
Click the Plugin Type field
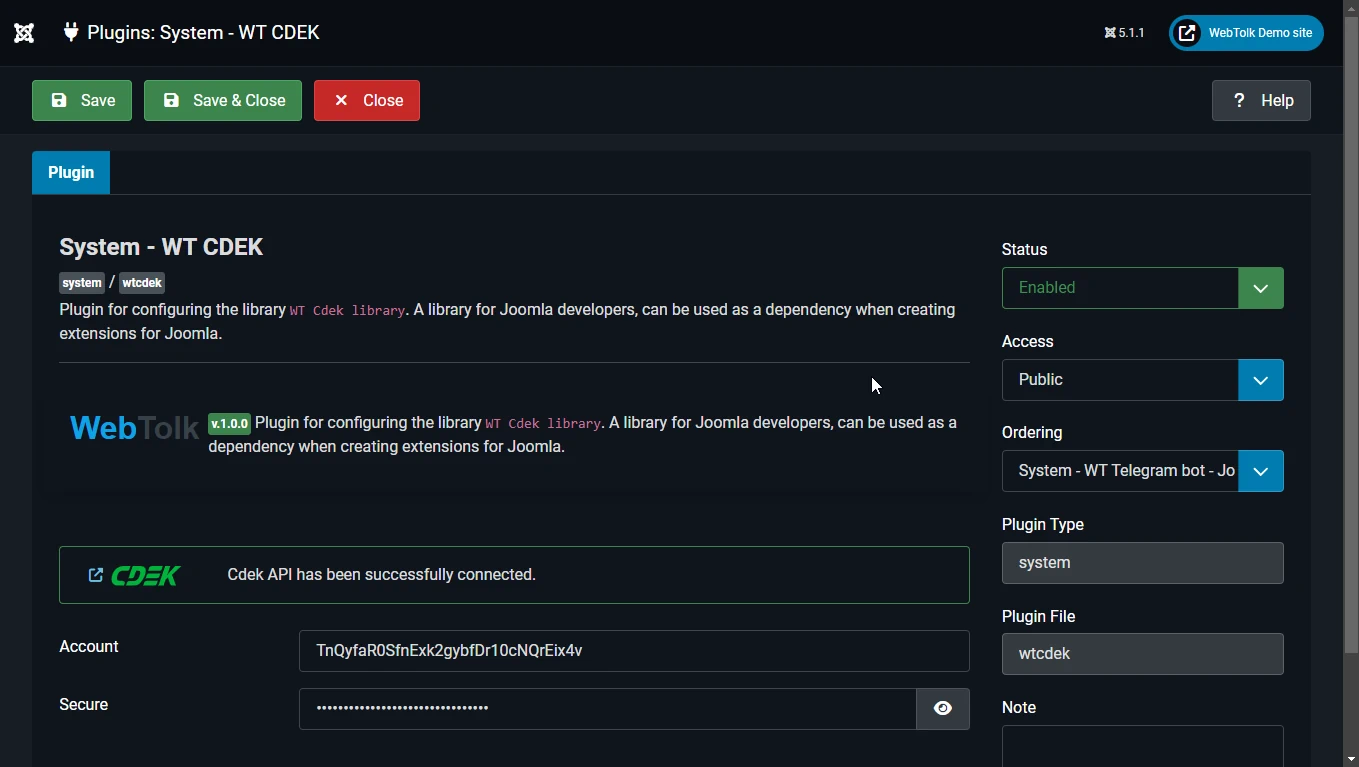coord(1142,563)
